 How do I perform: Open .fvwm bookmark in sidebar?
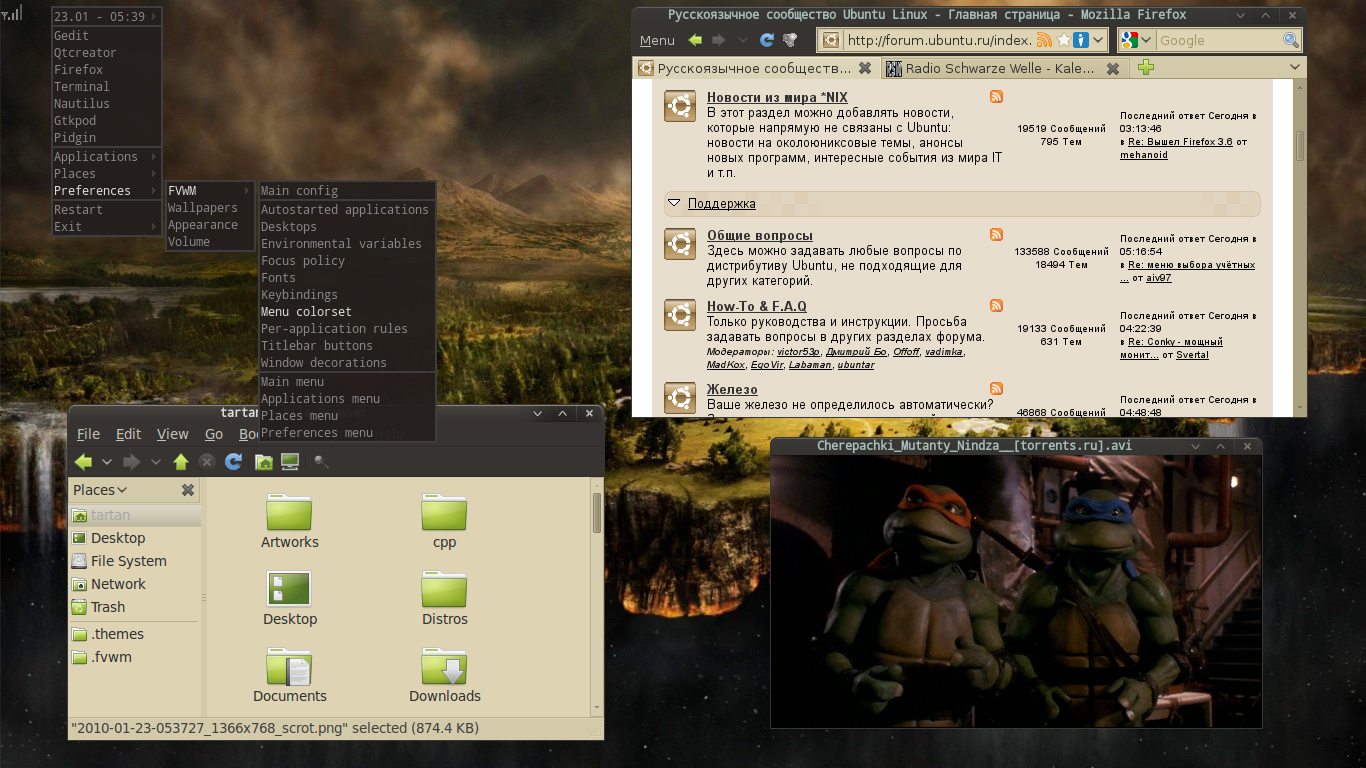point(135,657)
